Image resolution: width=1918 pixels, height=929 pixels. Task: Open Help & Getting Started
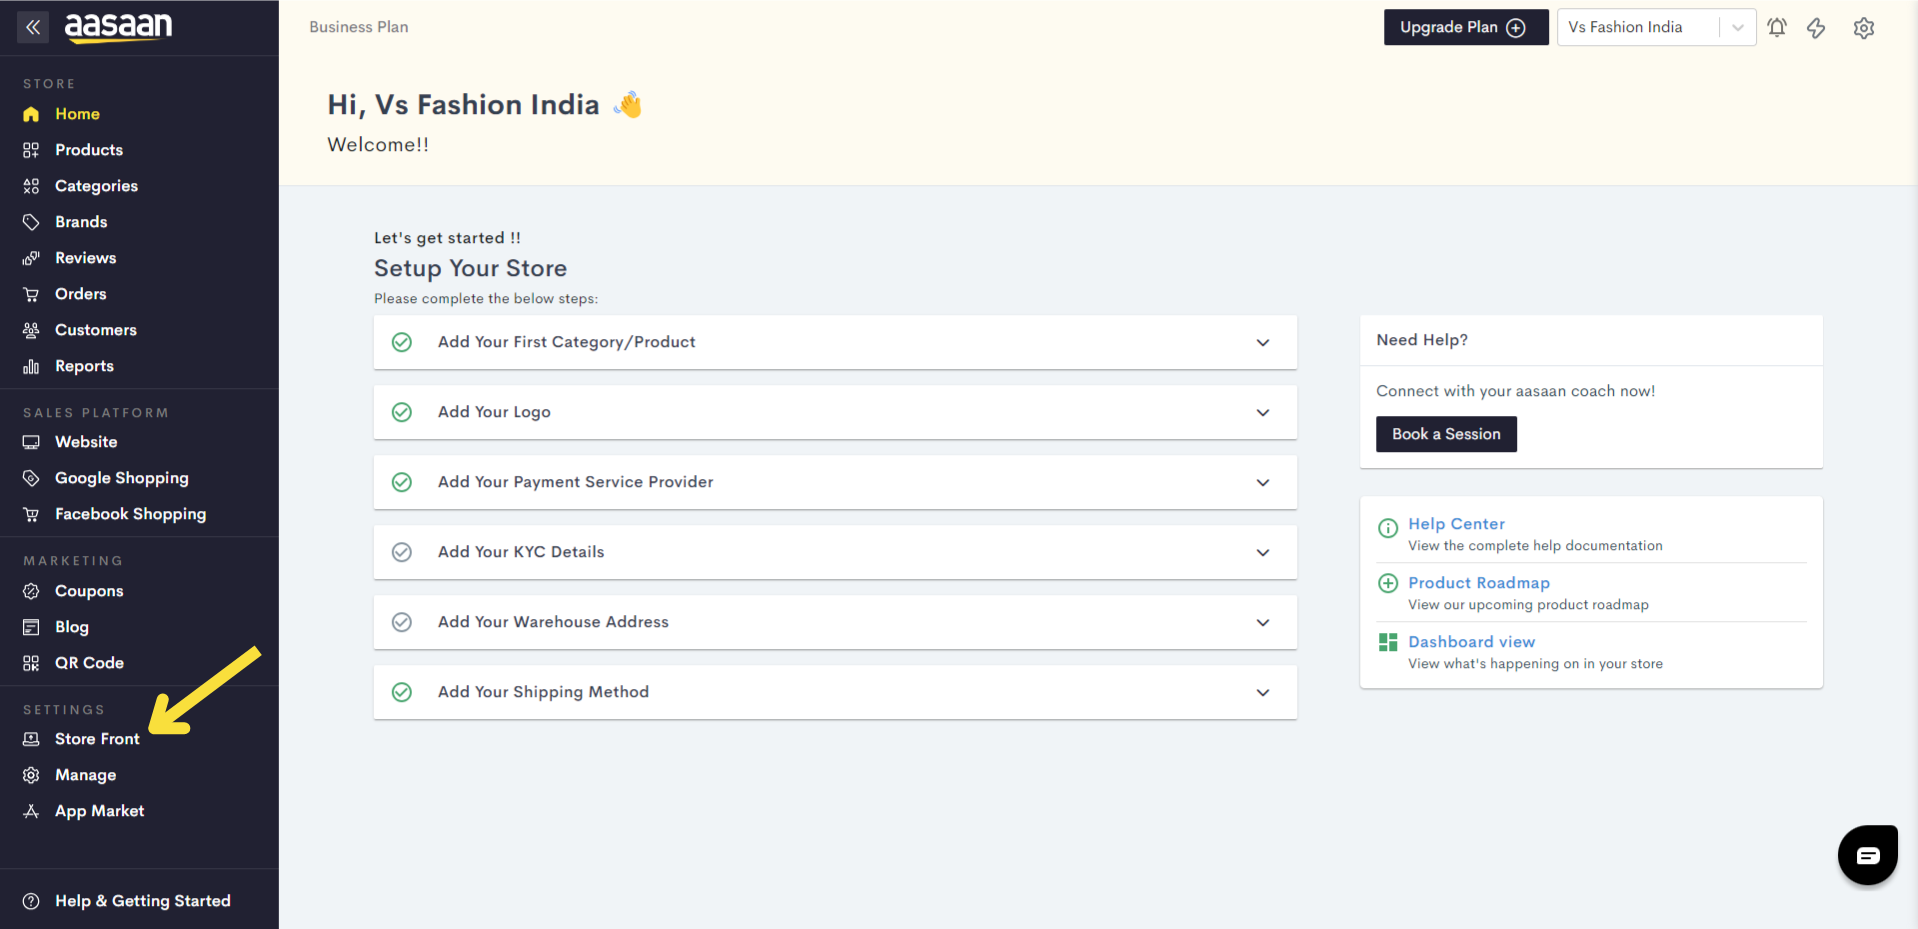[143, 901]
